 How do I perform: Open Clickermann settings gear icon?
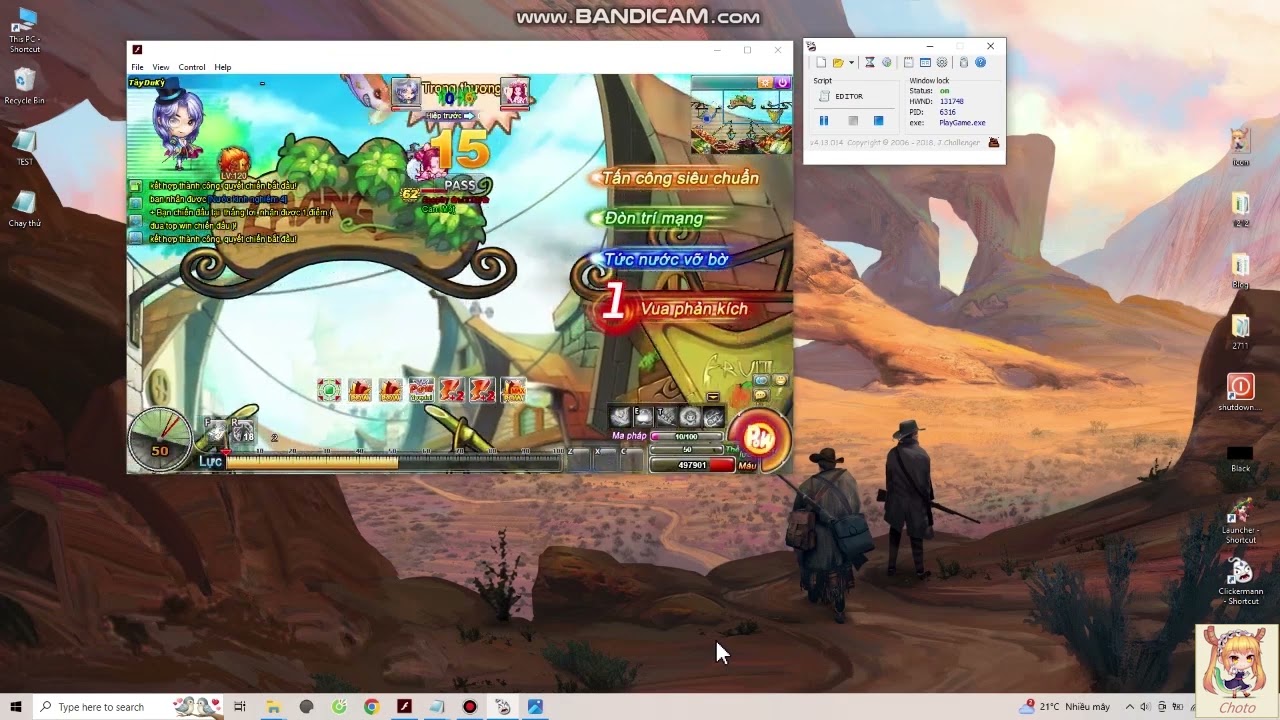point(942,62)
